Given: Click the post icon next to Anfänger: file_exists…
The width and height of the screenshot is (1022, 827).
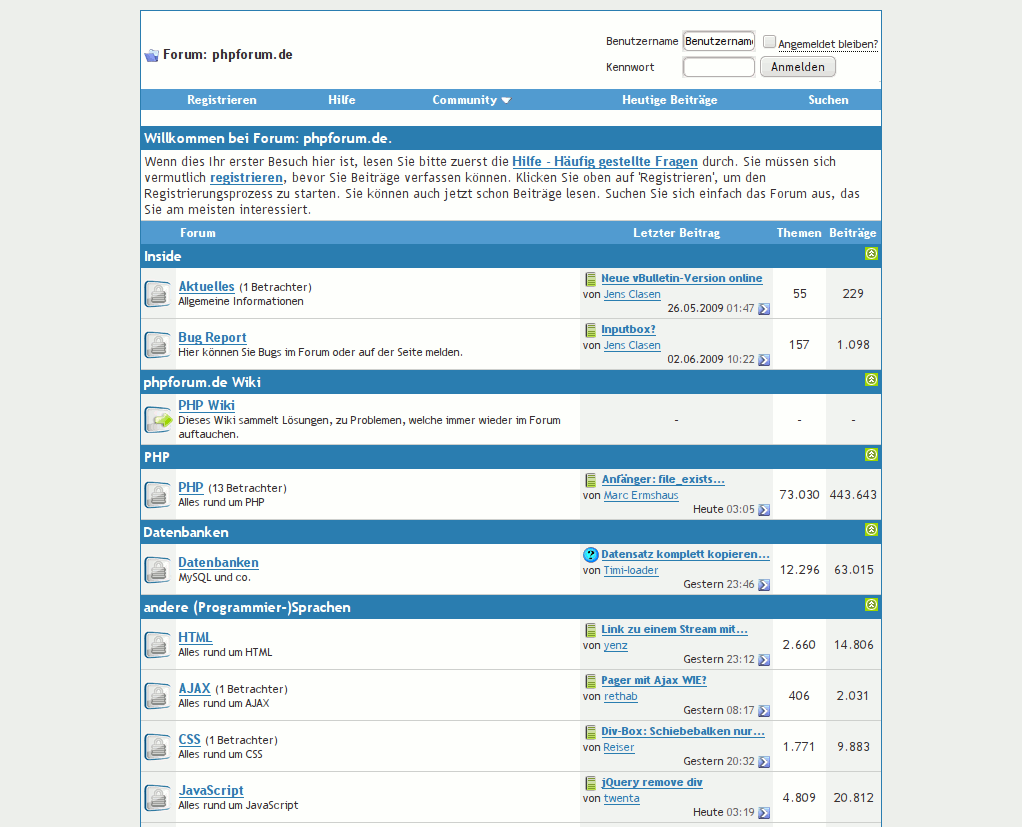Looking at the screenshot, I should [591, 480].
